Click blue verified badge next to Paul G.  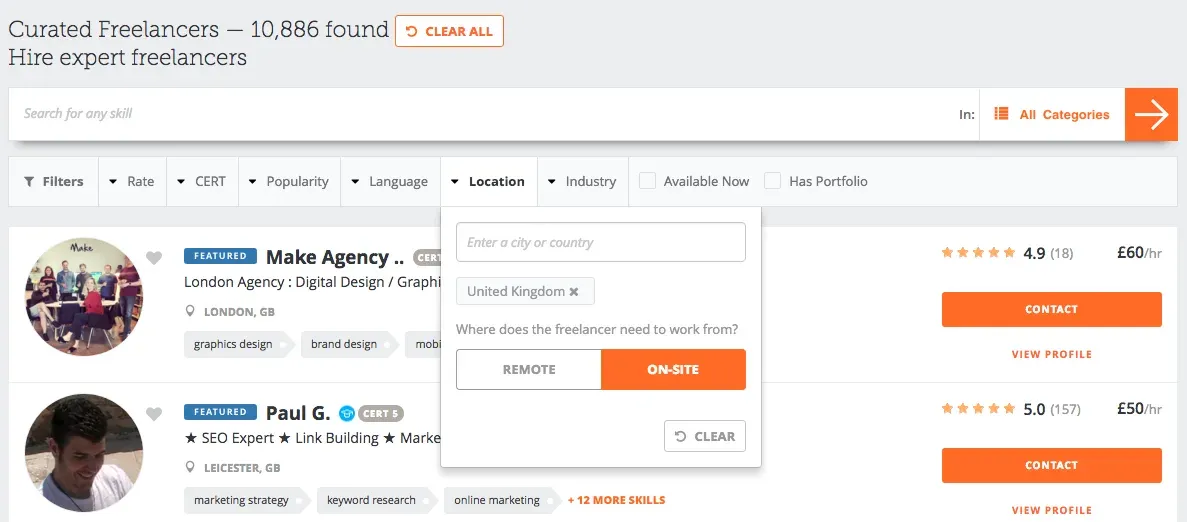pyautogui.click(x=347, y=413)
